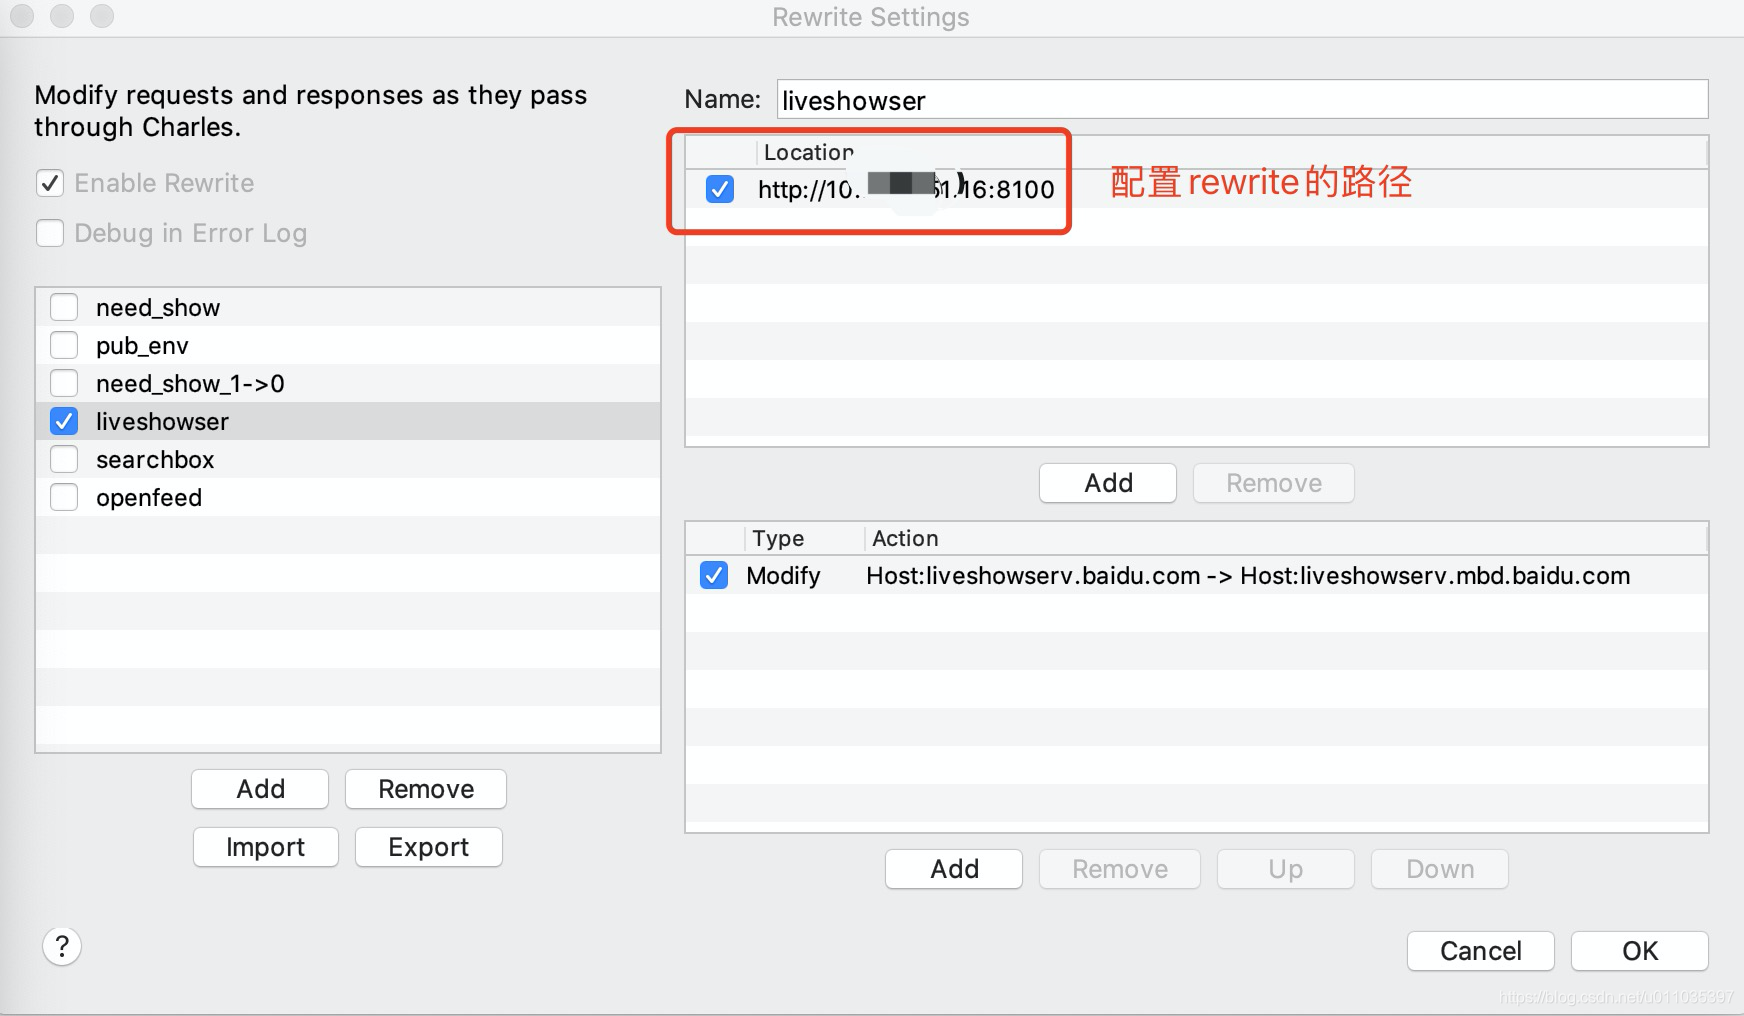
Task: Select the need_show rule set
Action: point(348,307)
